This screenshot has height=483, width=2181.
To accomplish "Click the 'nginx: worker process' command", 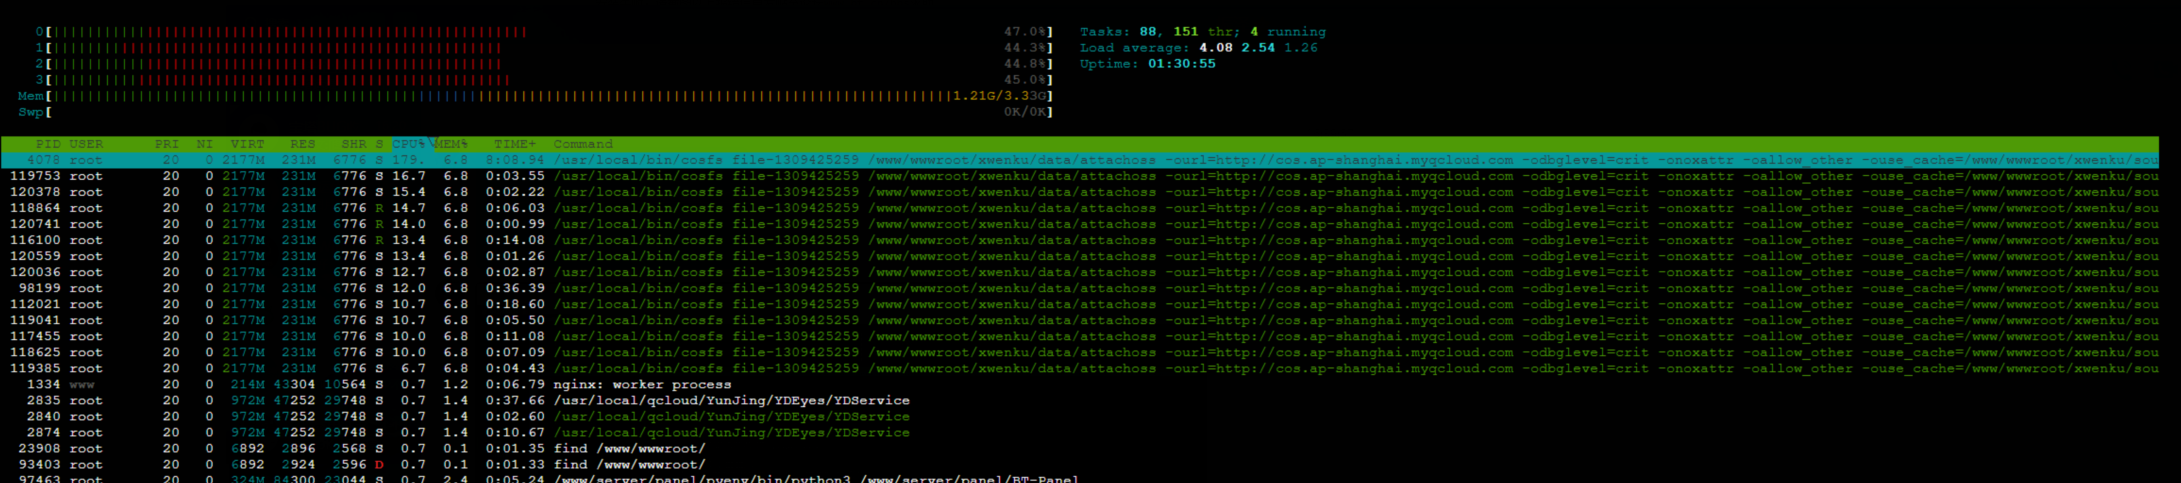I will pos(642,384).
